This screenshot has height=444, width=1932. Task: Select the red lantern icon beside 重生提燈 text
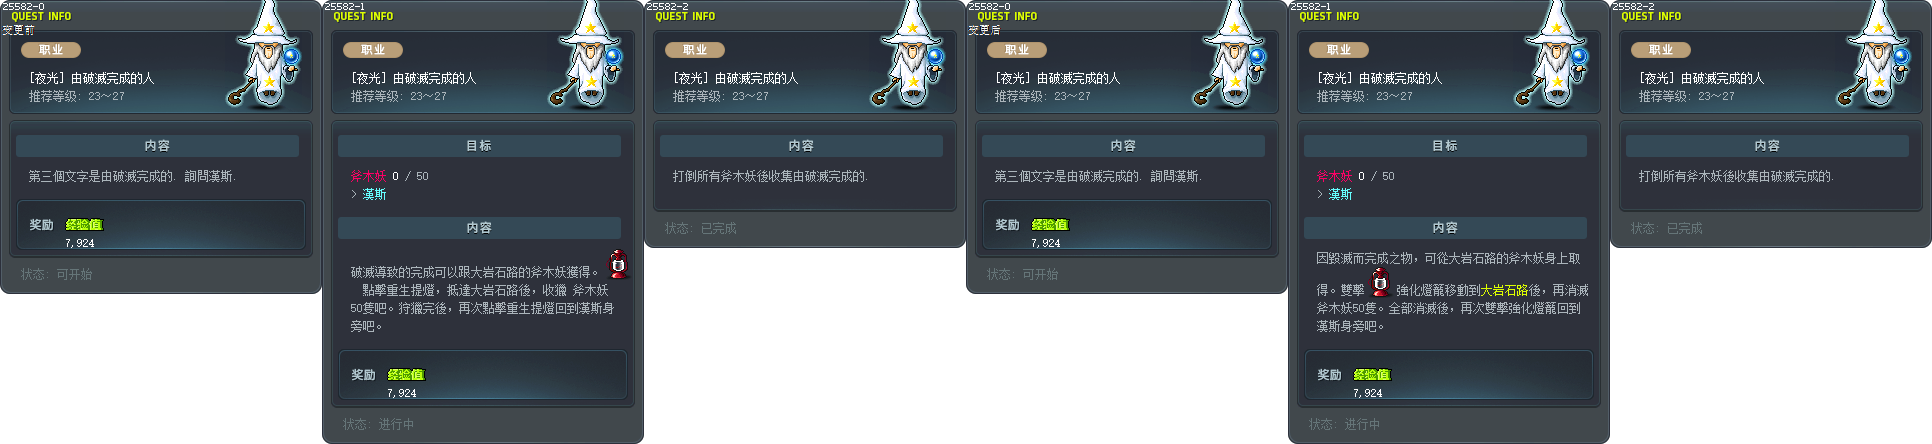tap(619, 263)
